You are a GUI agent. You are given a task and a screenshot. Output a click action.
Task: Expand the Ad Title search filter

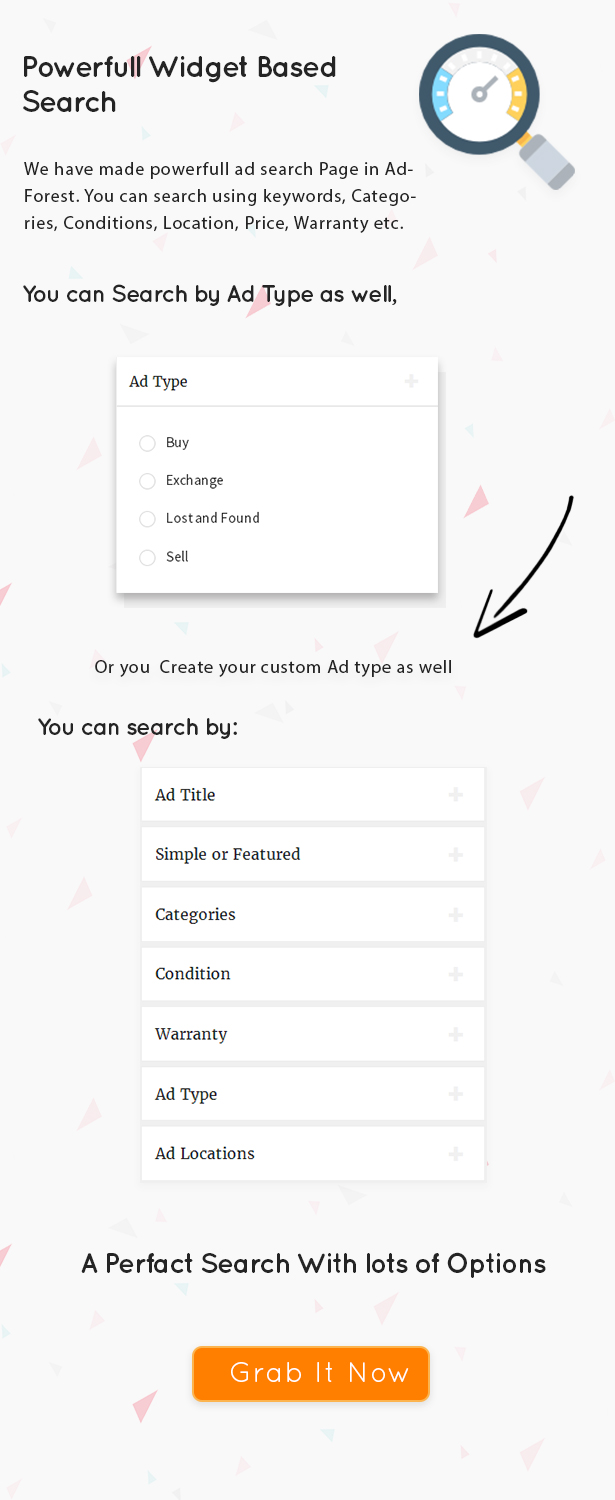tap(313, 795)
